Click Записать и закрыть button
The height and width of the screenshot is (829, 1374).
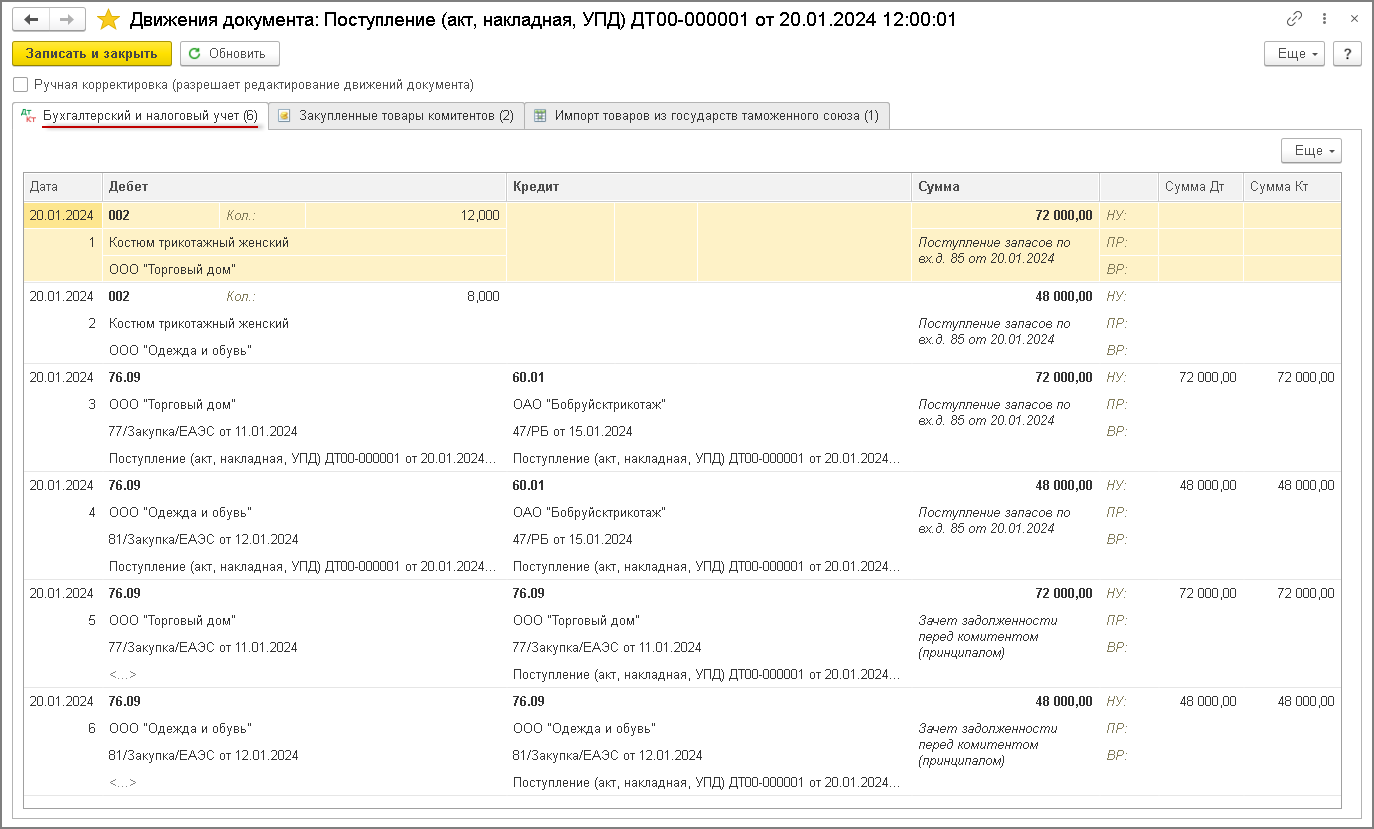coord(92,53)
